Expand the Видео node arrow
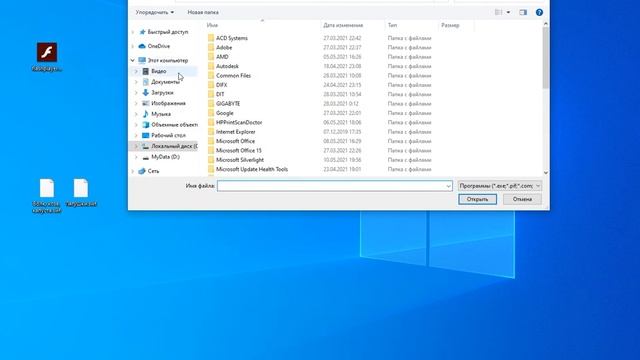 click(x=136, y=71)
